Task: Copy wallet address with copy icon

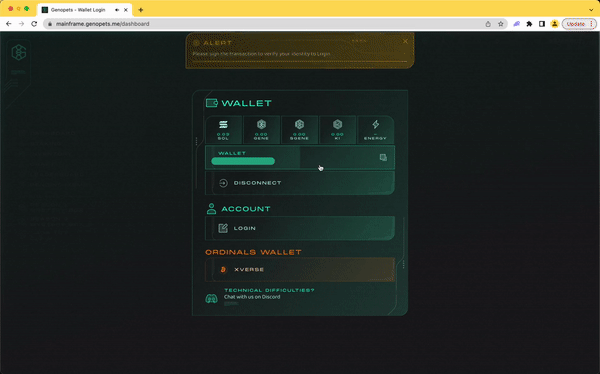Action: pyautogui.click(x=383, y=157)
